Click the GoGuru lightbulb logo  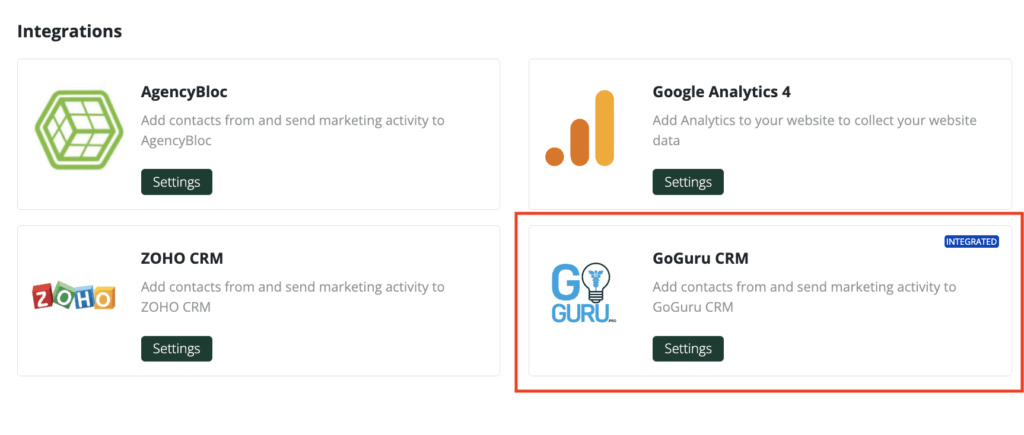[584, 292]
